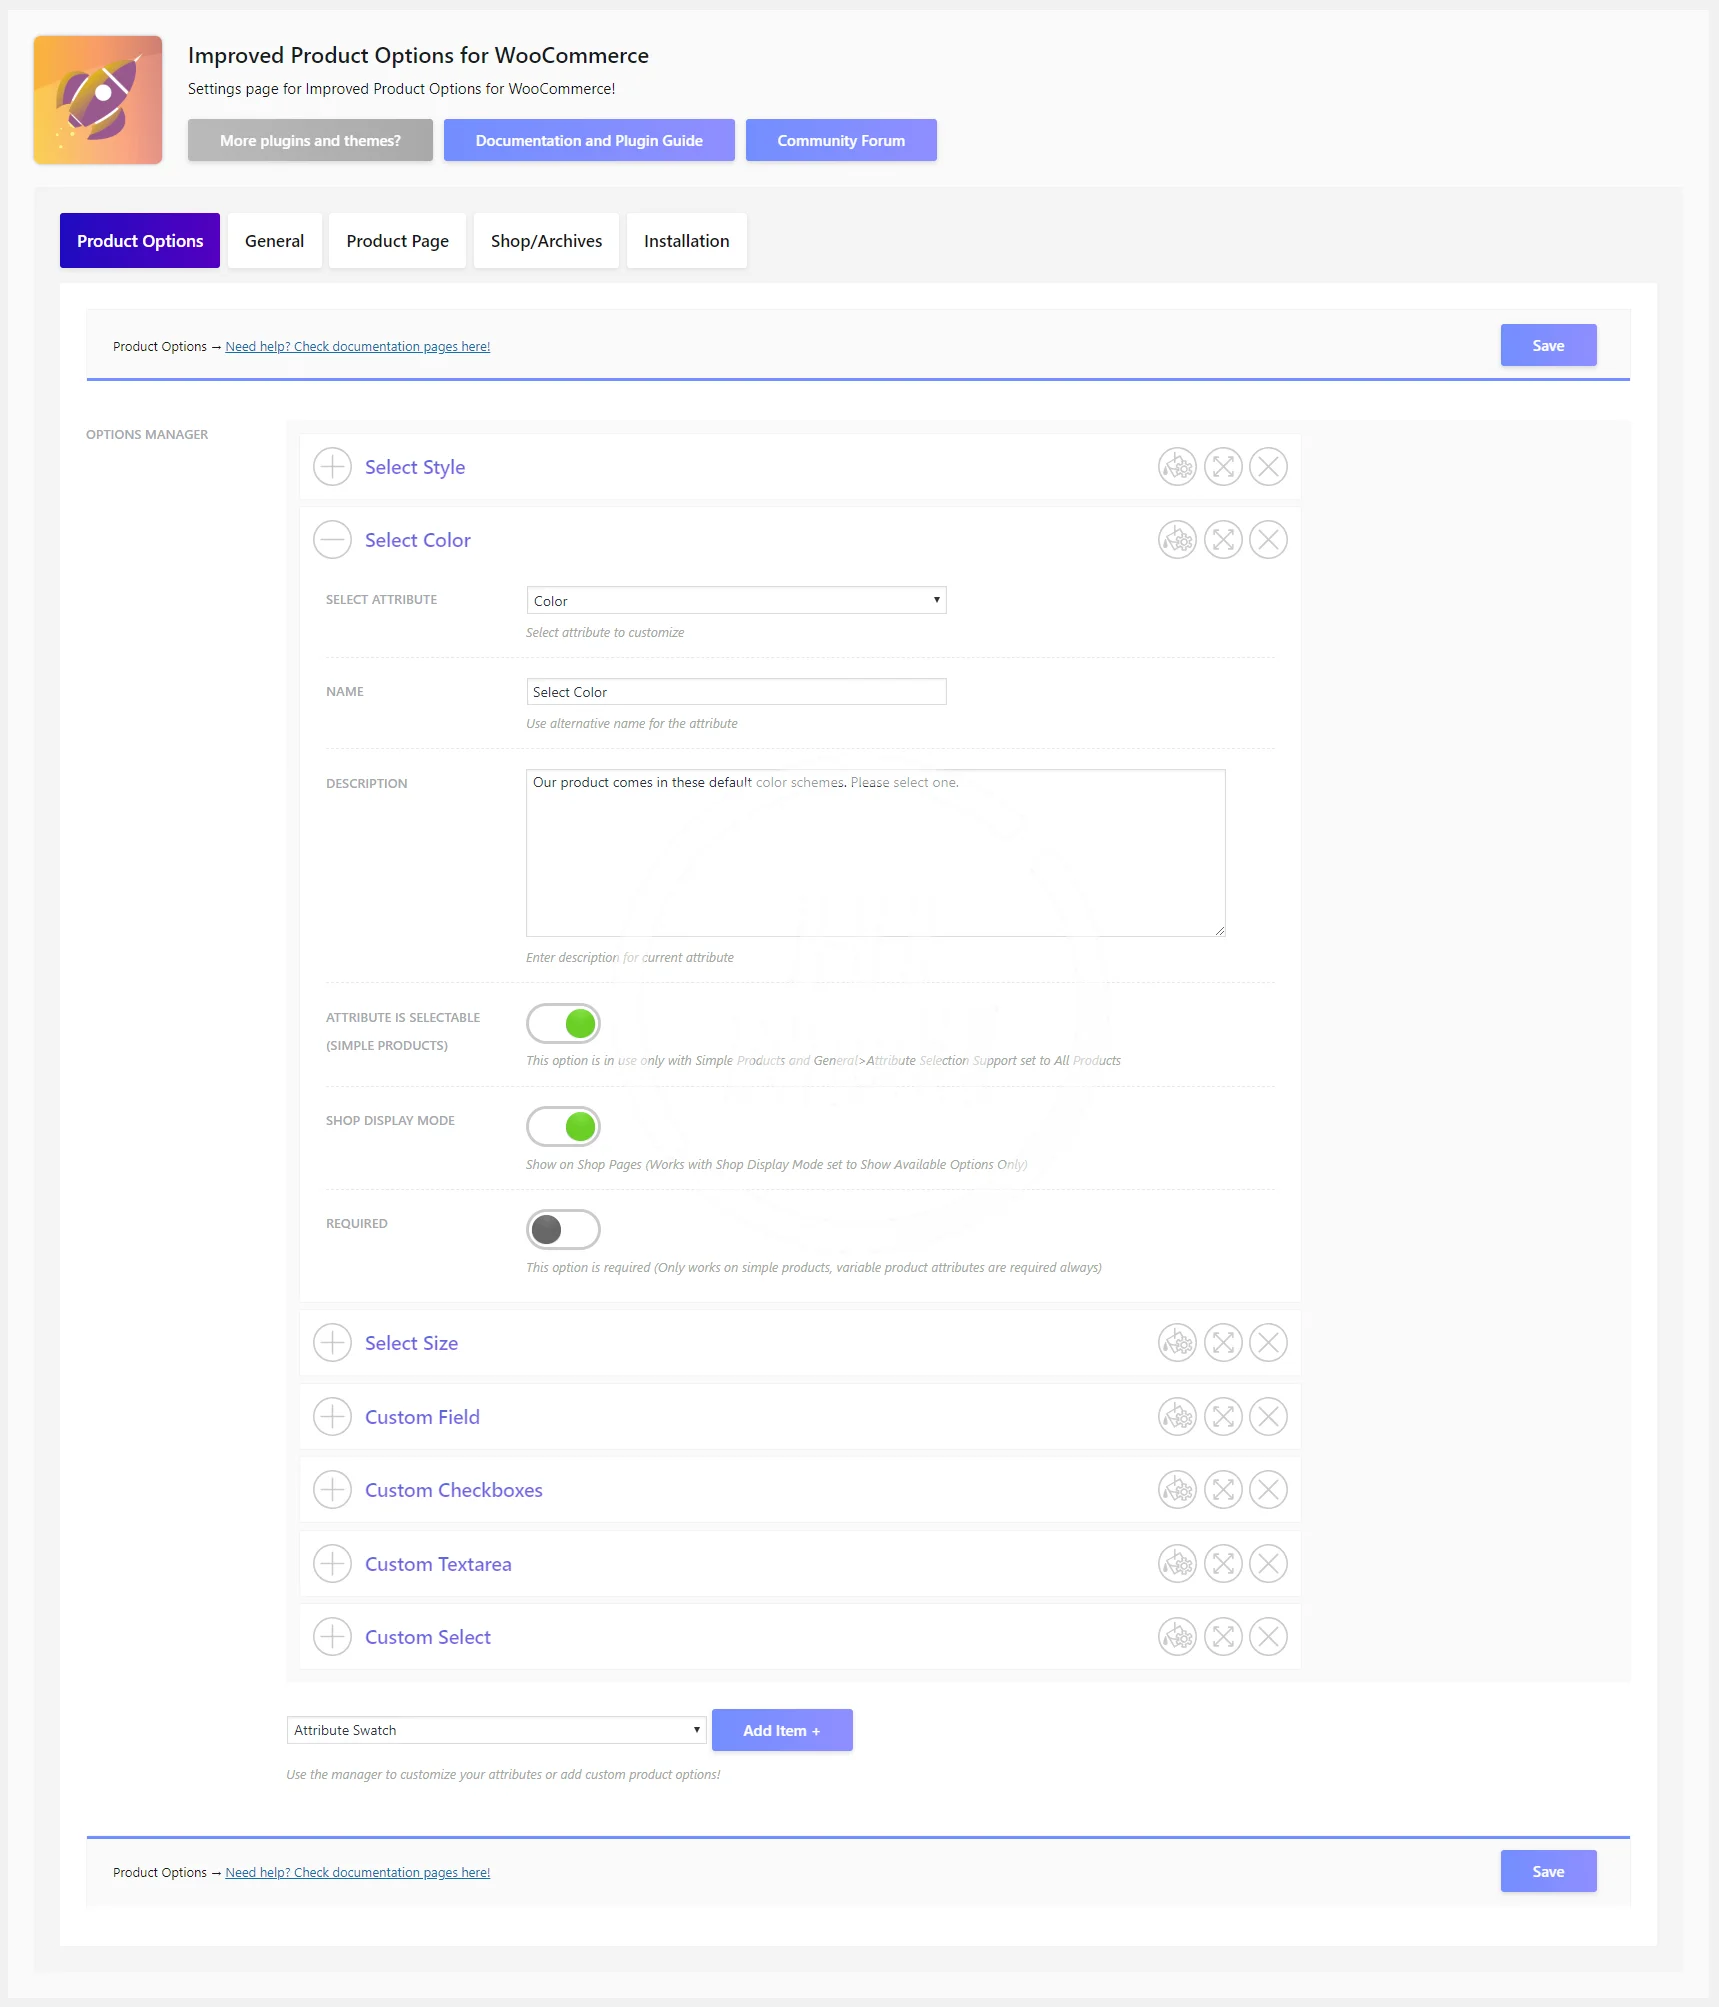The width and height of the screenshot is (1719, 2007).
Task: Expand the Custom Checkboxes section
Action: click(x=332, y=1490)
